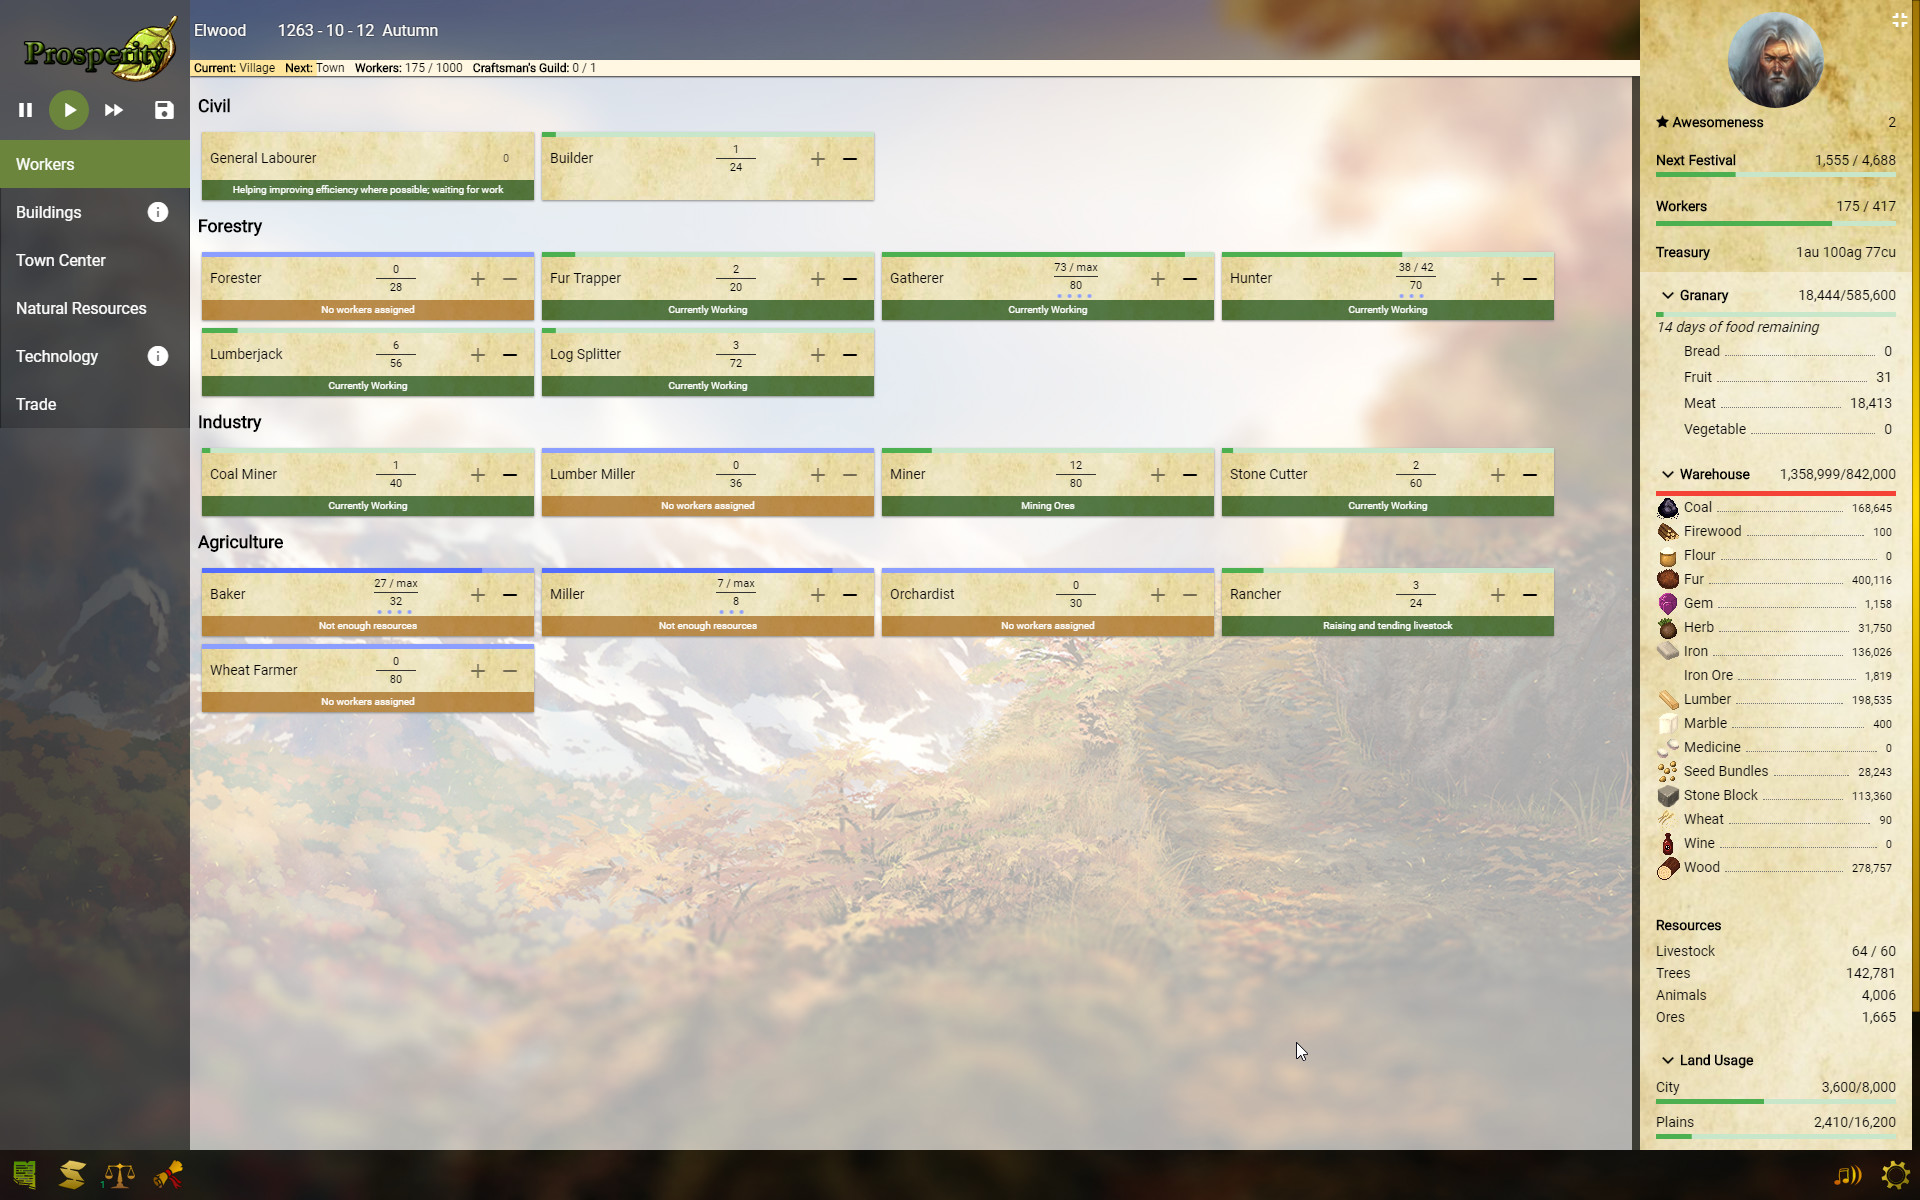Remove a worker from the Lumberjack job

click(x=510, y=355)
